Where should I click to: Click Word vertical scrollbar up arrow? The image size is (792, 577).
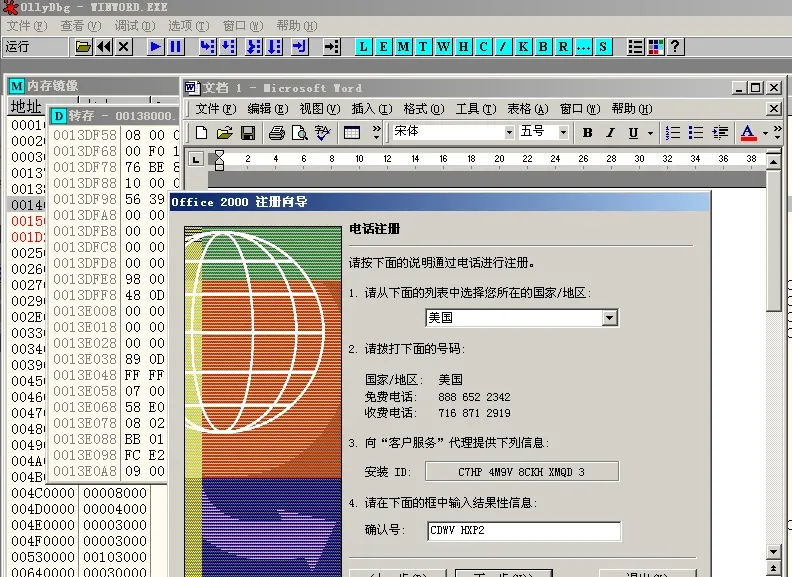[x=773, y=162]
